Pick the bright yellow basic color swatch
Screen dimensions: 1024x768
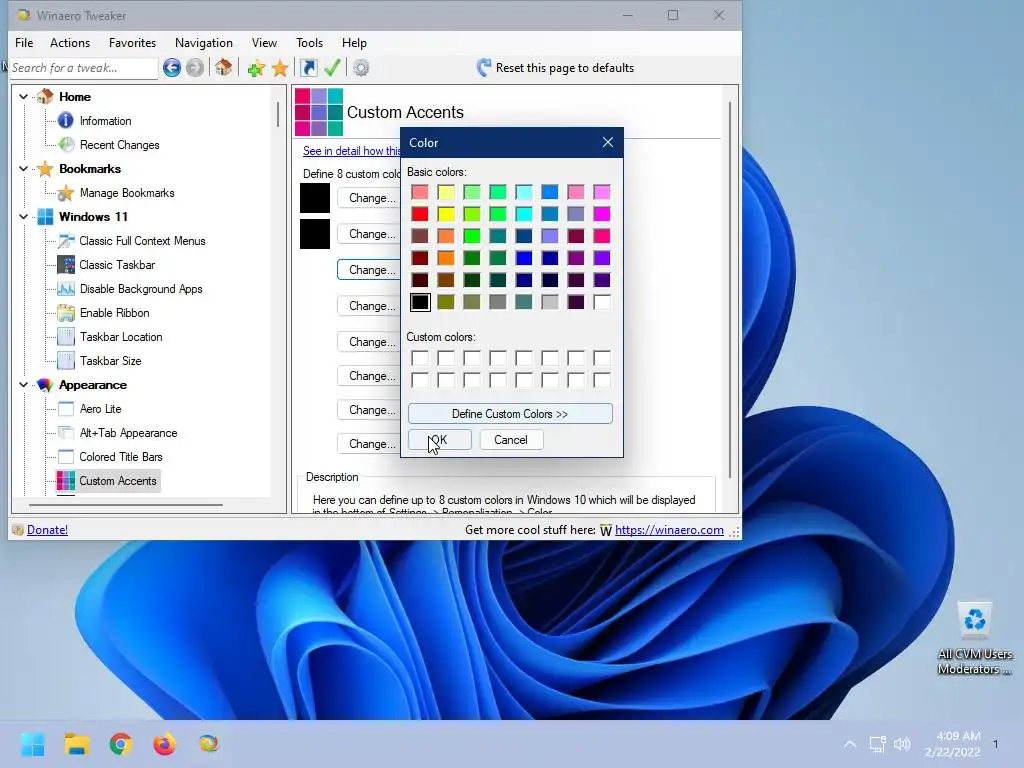[446, 214]
